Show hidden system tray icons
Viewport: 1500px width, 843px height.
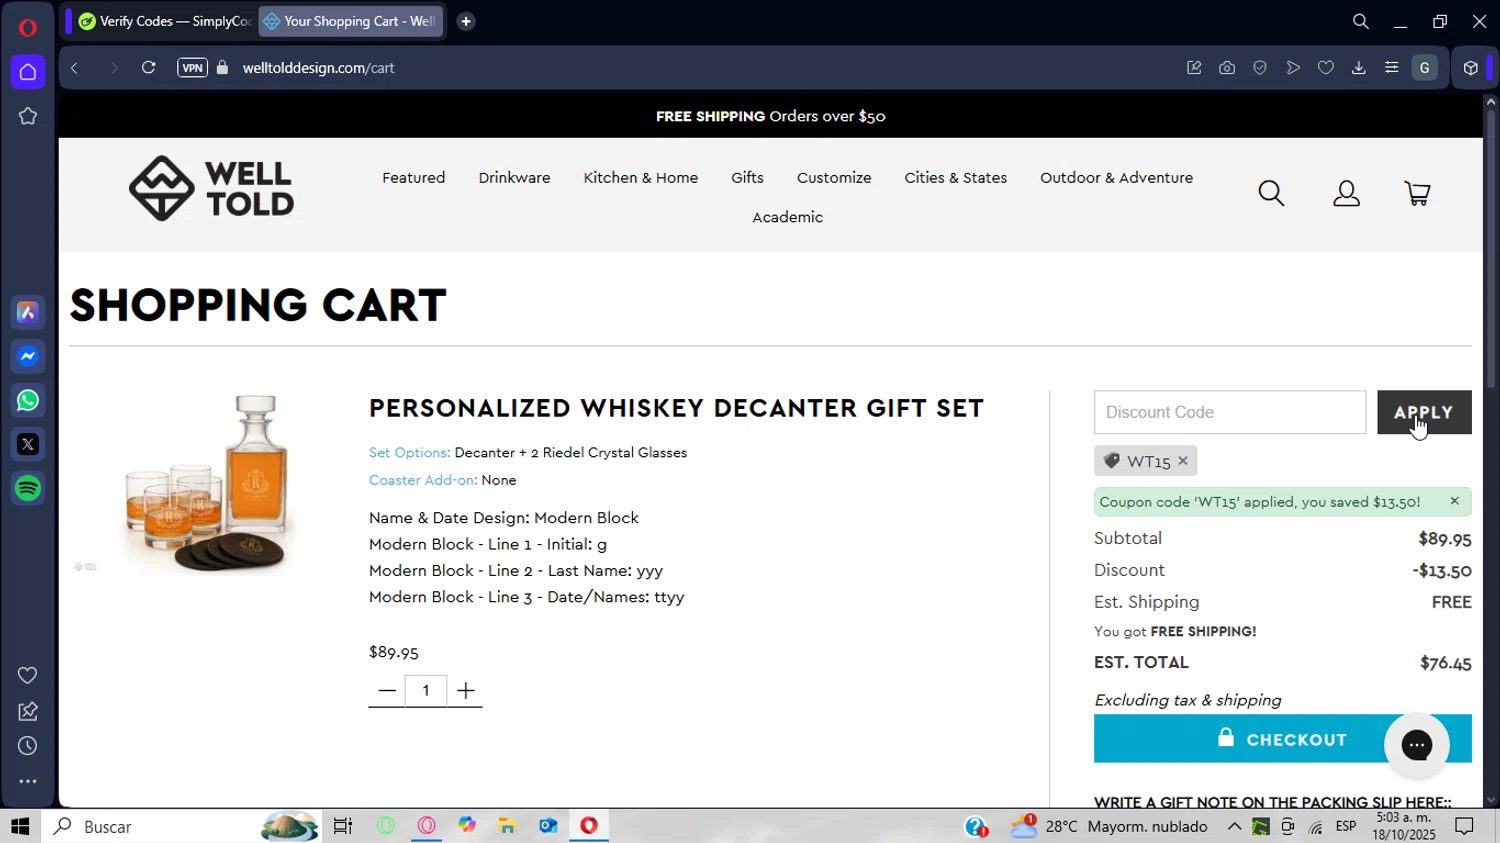[1234, 826]
